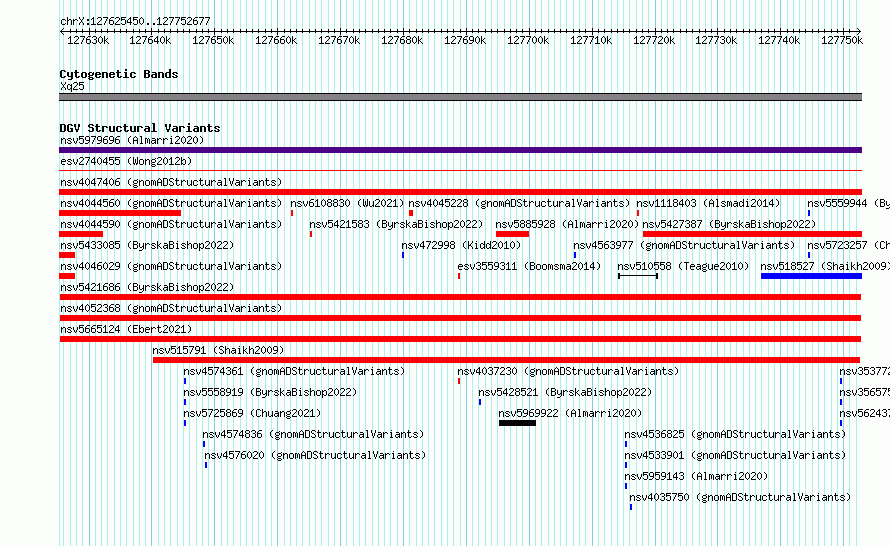Click the 127690k ruler label
This screenshot has height=546, width=890.
(465, 40)
